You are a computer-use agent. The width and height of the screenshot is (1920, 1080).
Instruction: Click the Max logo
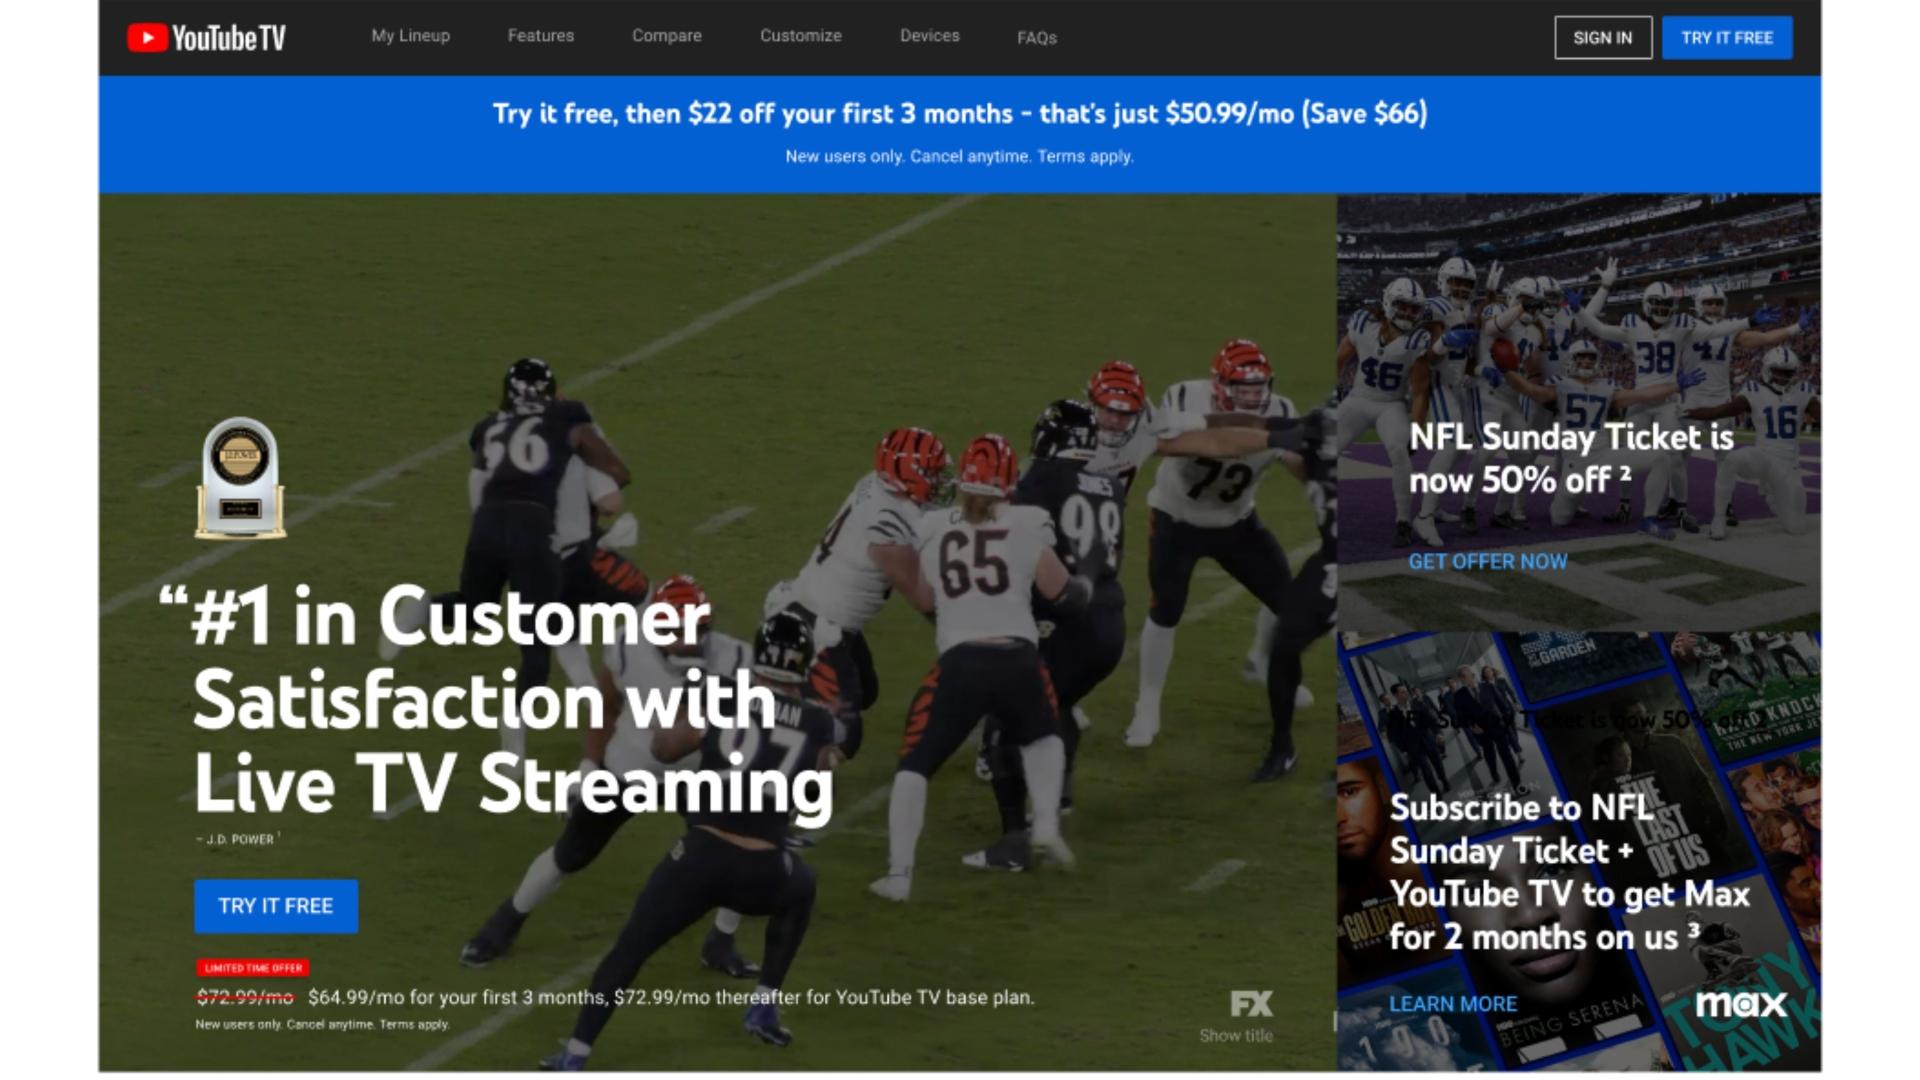[1741, 1004]
